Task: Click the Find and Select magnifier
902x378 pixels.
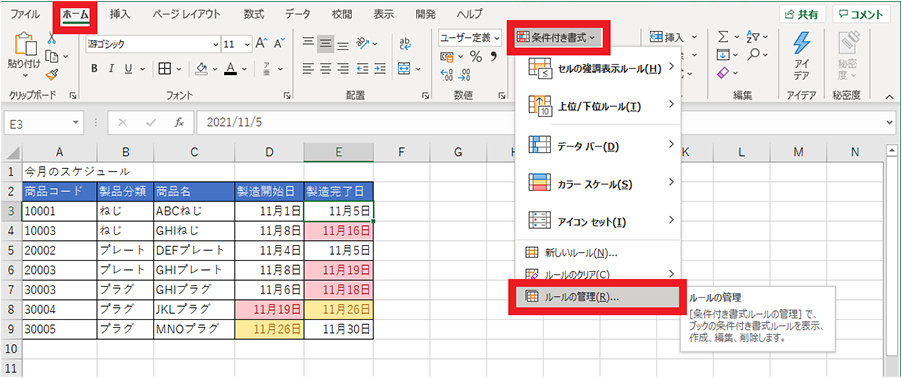Action: pos(753,55)
